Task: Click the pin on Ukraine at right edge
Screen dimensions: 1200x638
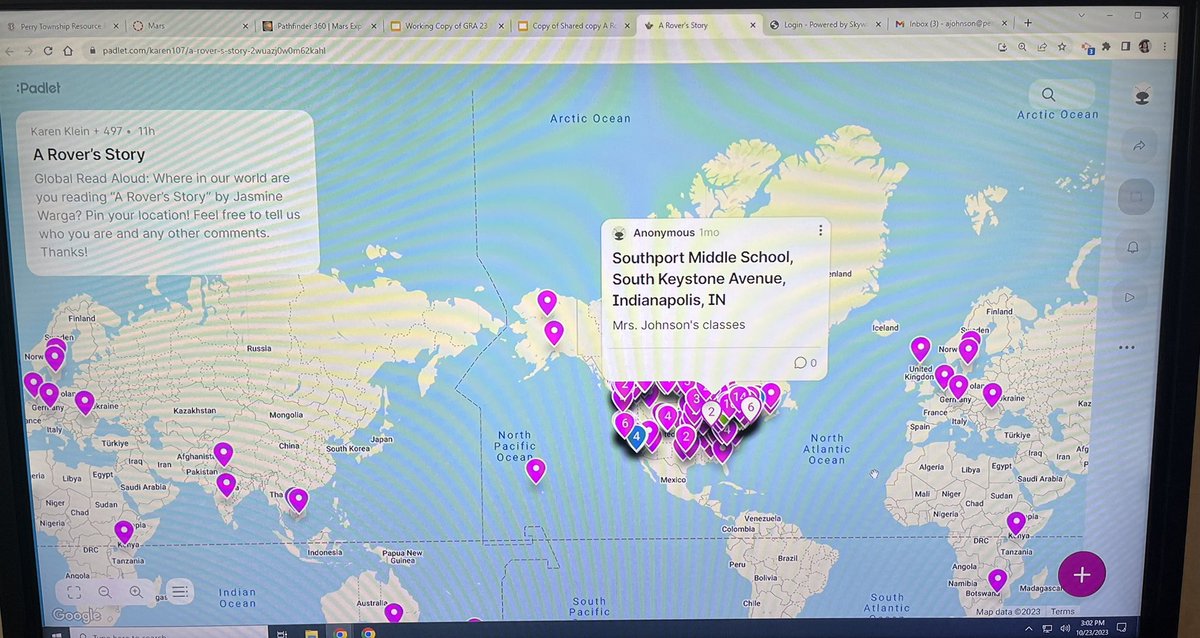Action: tap(991, 394)
